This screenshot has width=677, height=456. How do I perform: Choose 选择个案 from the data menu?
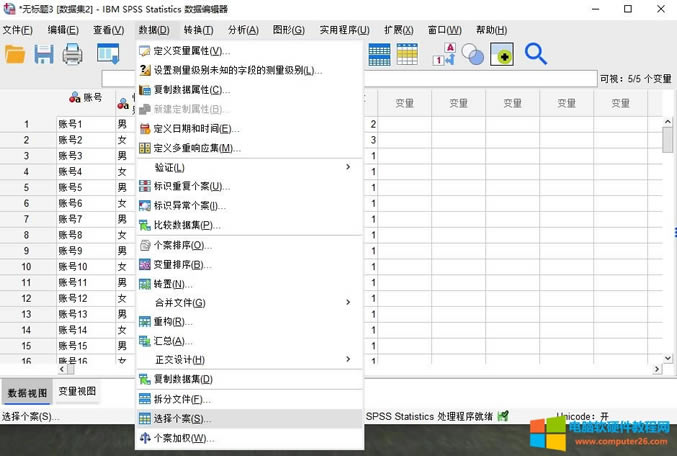(x=182, y=418)
